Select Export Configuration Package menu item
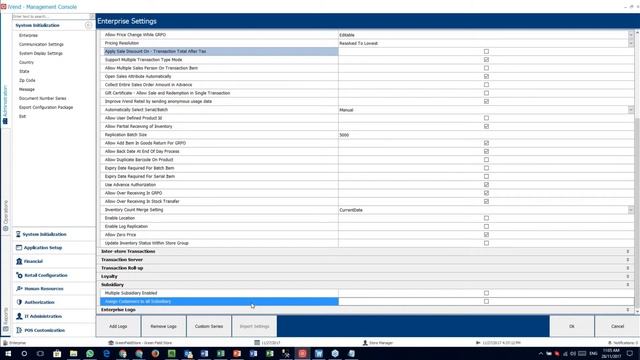 pos(46,107)
